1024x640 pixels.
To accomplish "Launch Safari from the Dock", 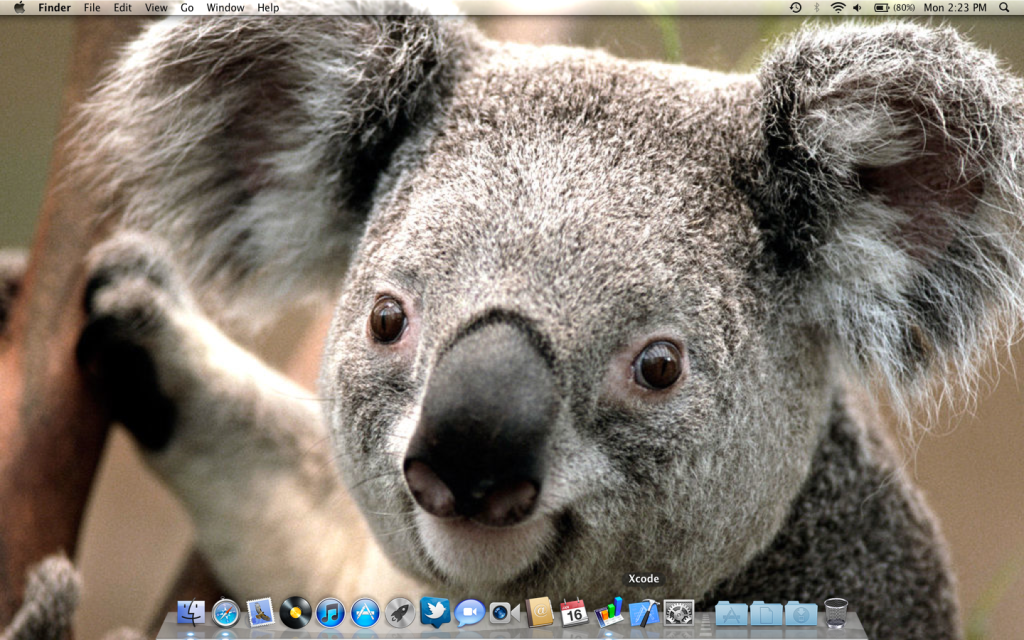I will click(226, 613).
